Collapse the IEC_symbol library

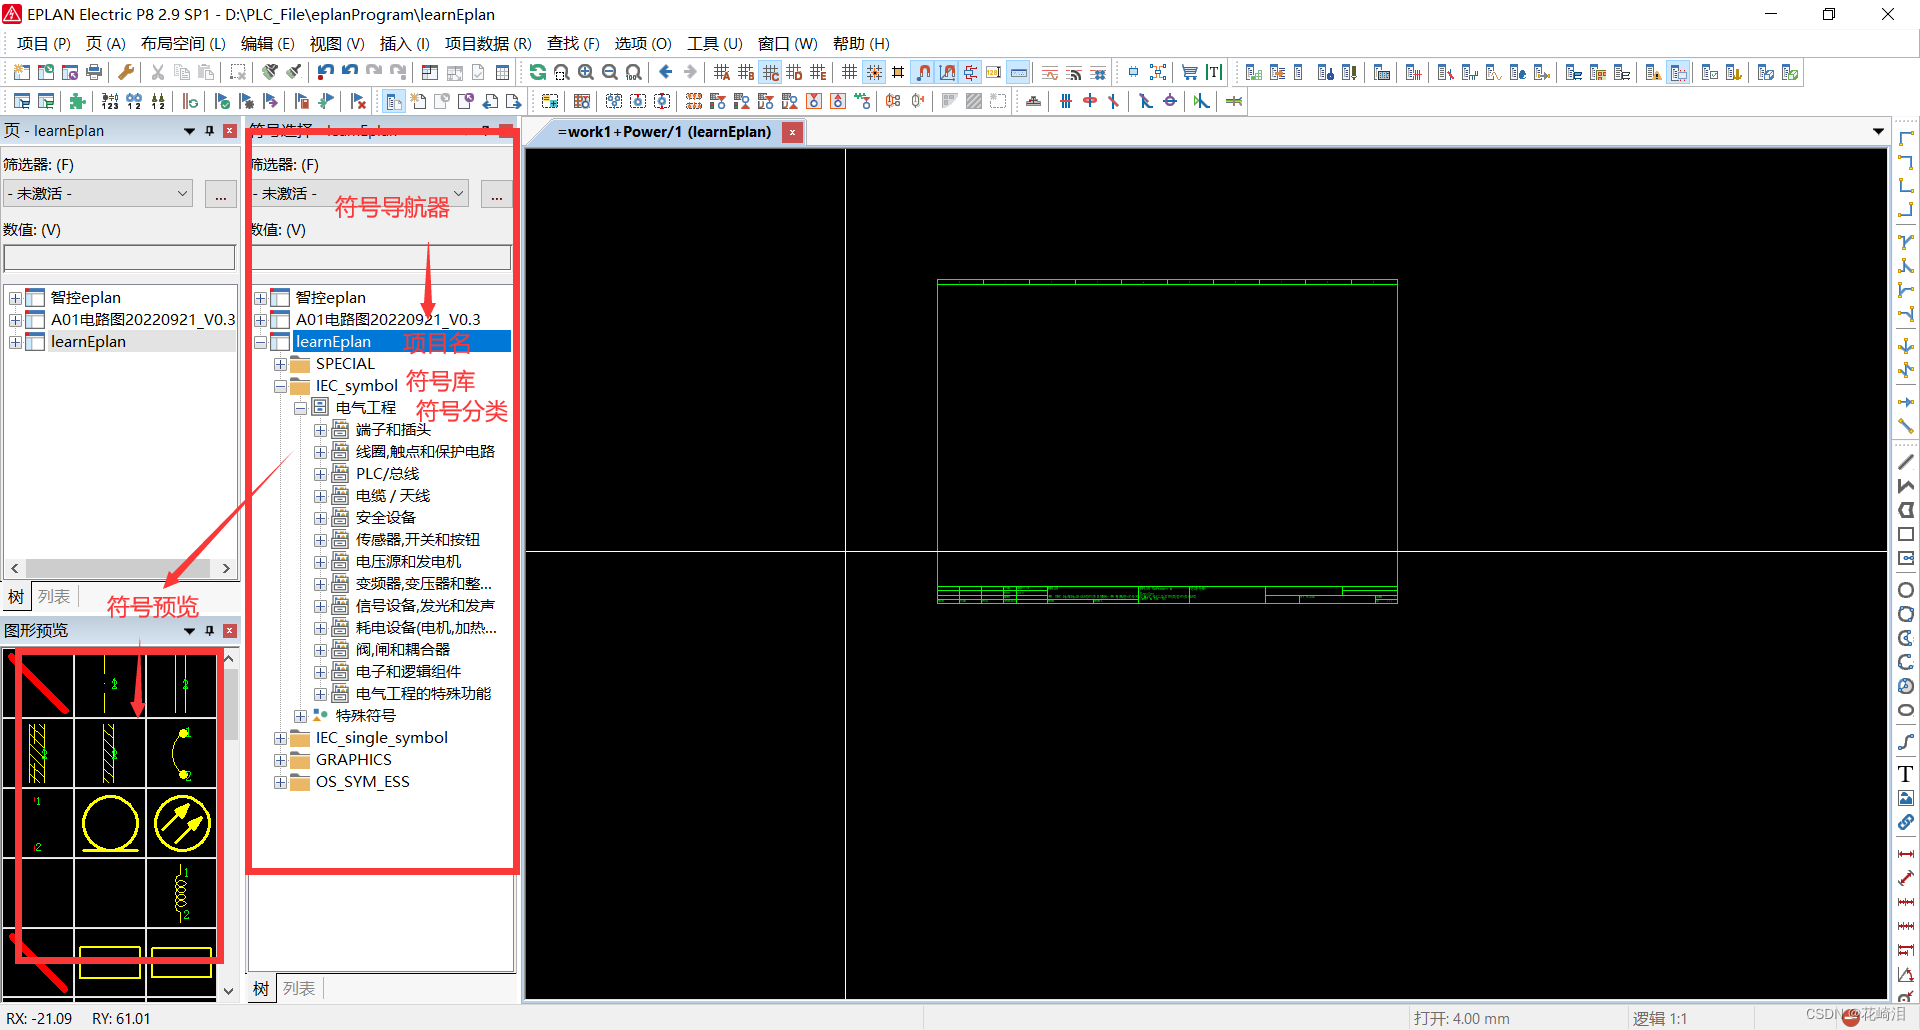[280, 386]
